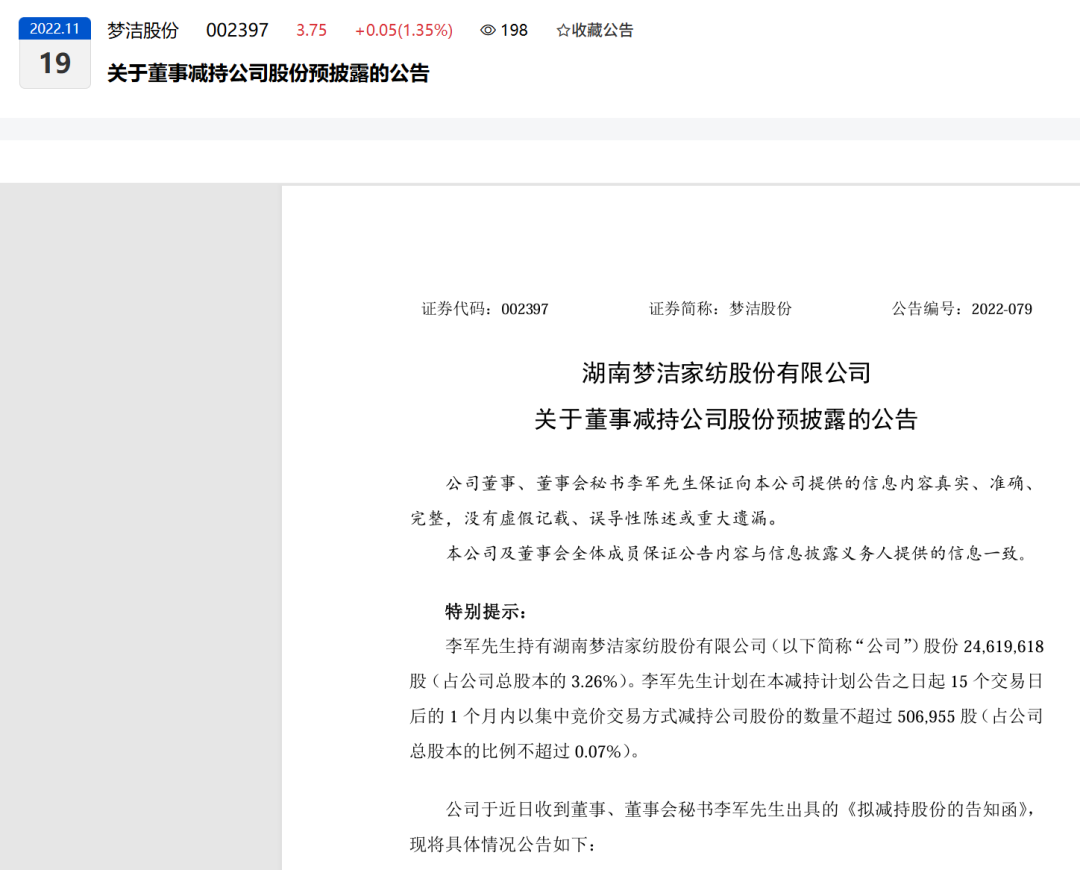Click the stock code 002397 in header
The image size is (1080, 870).
(237, 30)
